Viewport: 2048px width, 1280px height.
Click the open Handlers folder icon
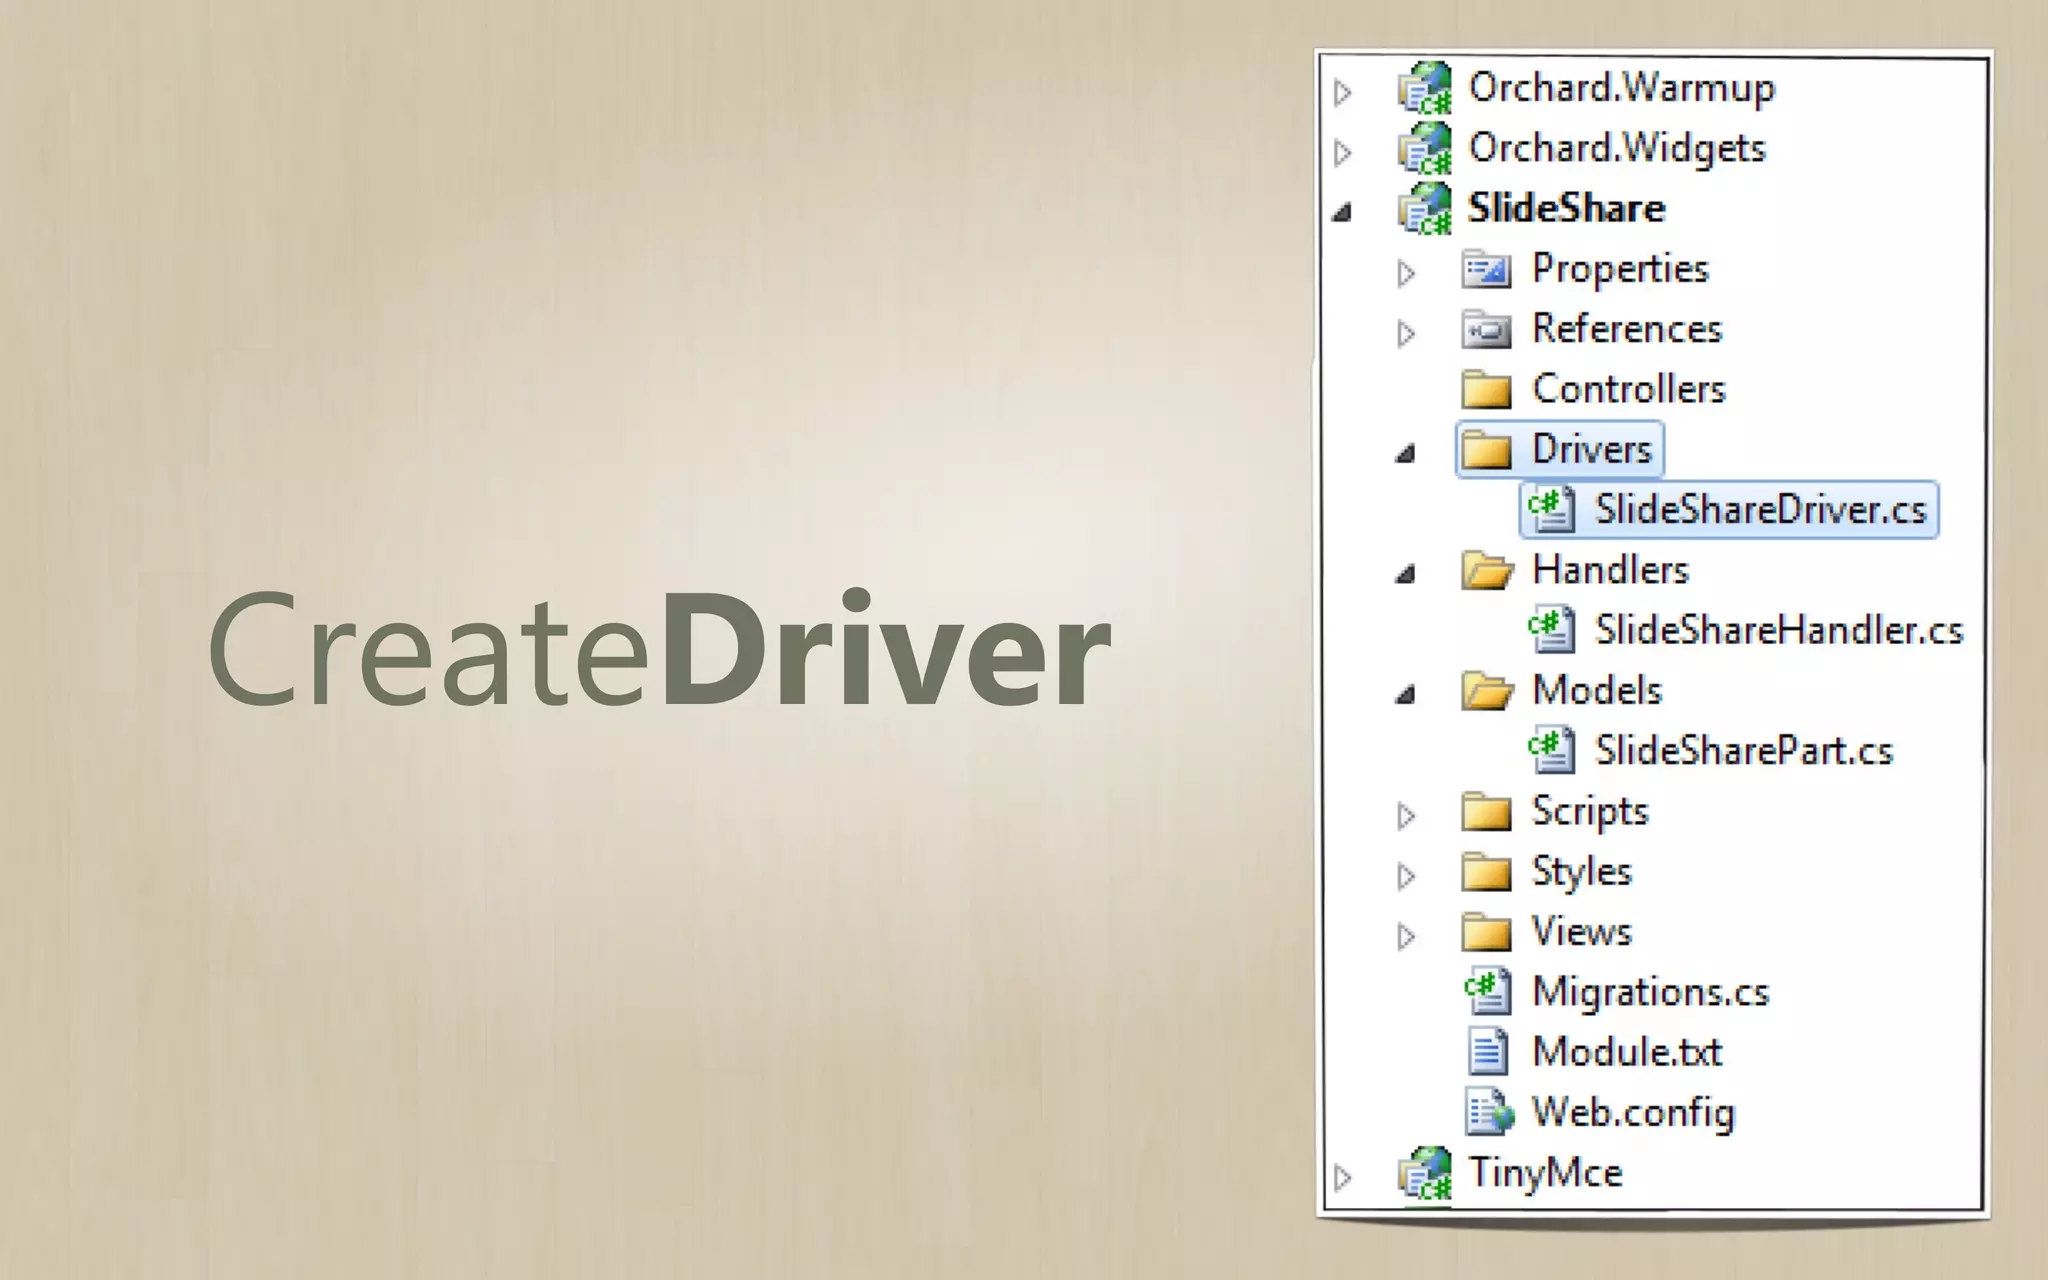coord(1487,570)
